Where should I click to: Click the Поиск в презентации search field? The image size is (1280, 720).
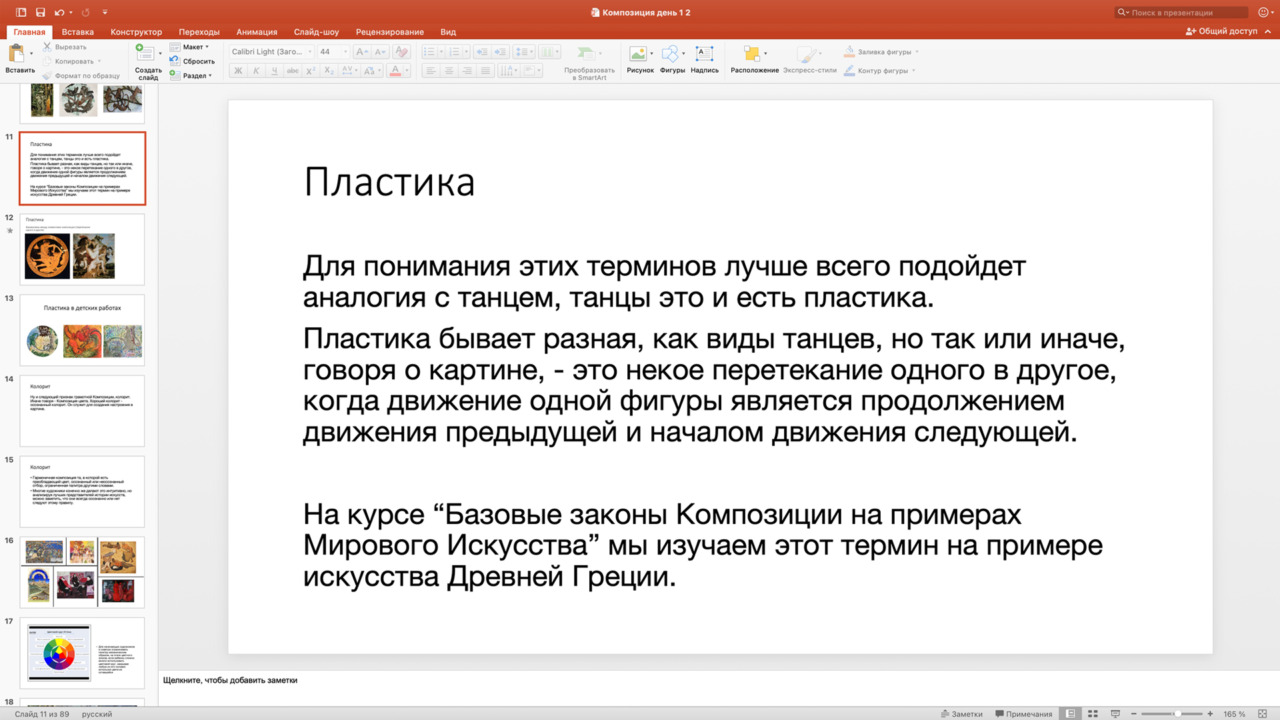(1182, 12)
